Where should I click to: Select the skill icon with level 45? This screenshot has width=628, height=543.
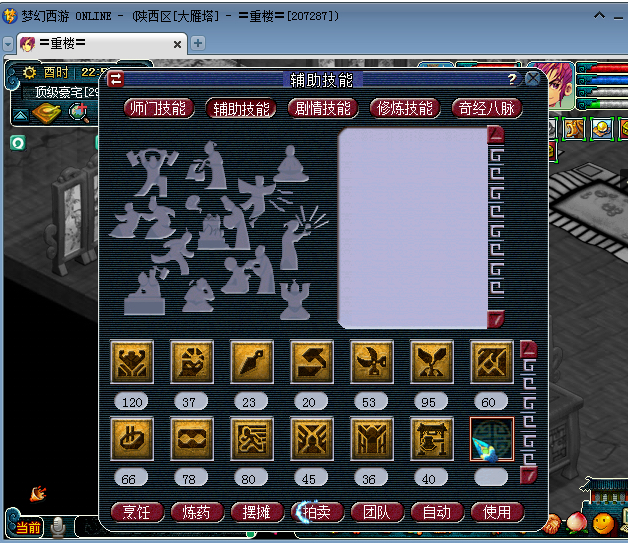[x=312, y=438]
